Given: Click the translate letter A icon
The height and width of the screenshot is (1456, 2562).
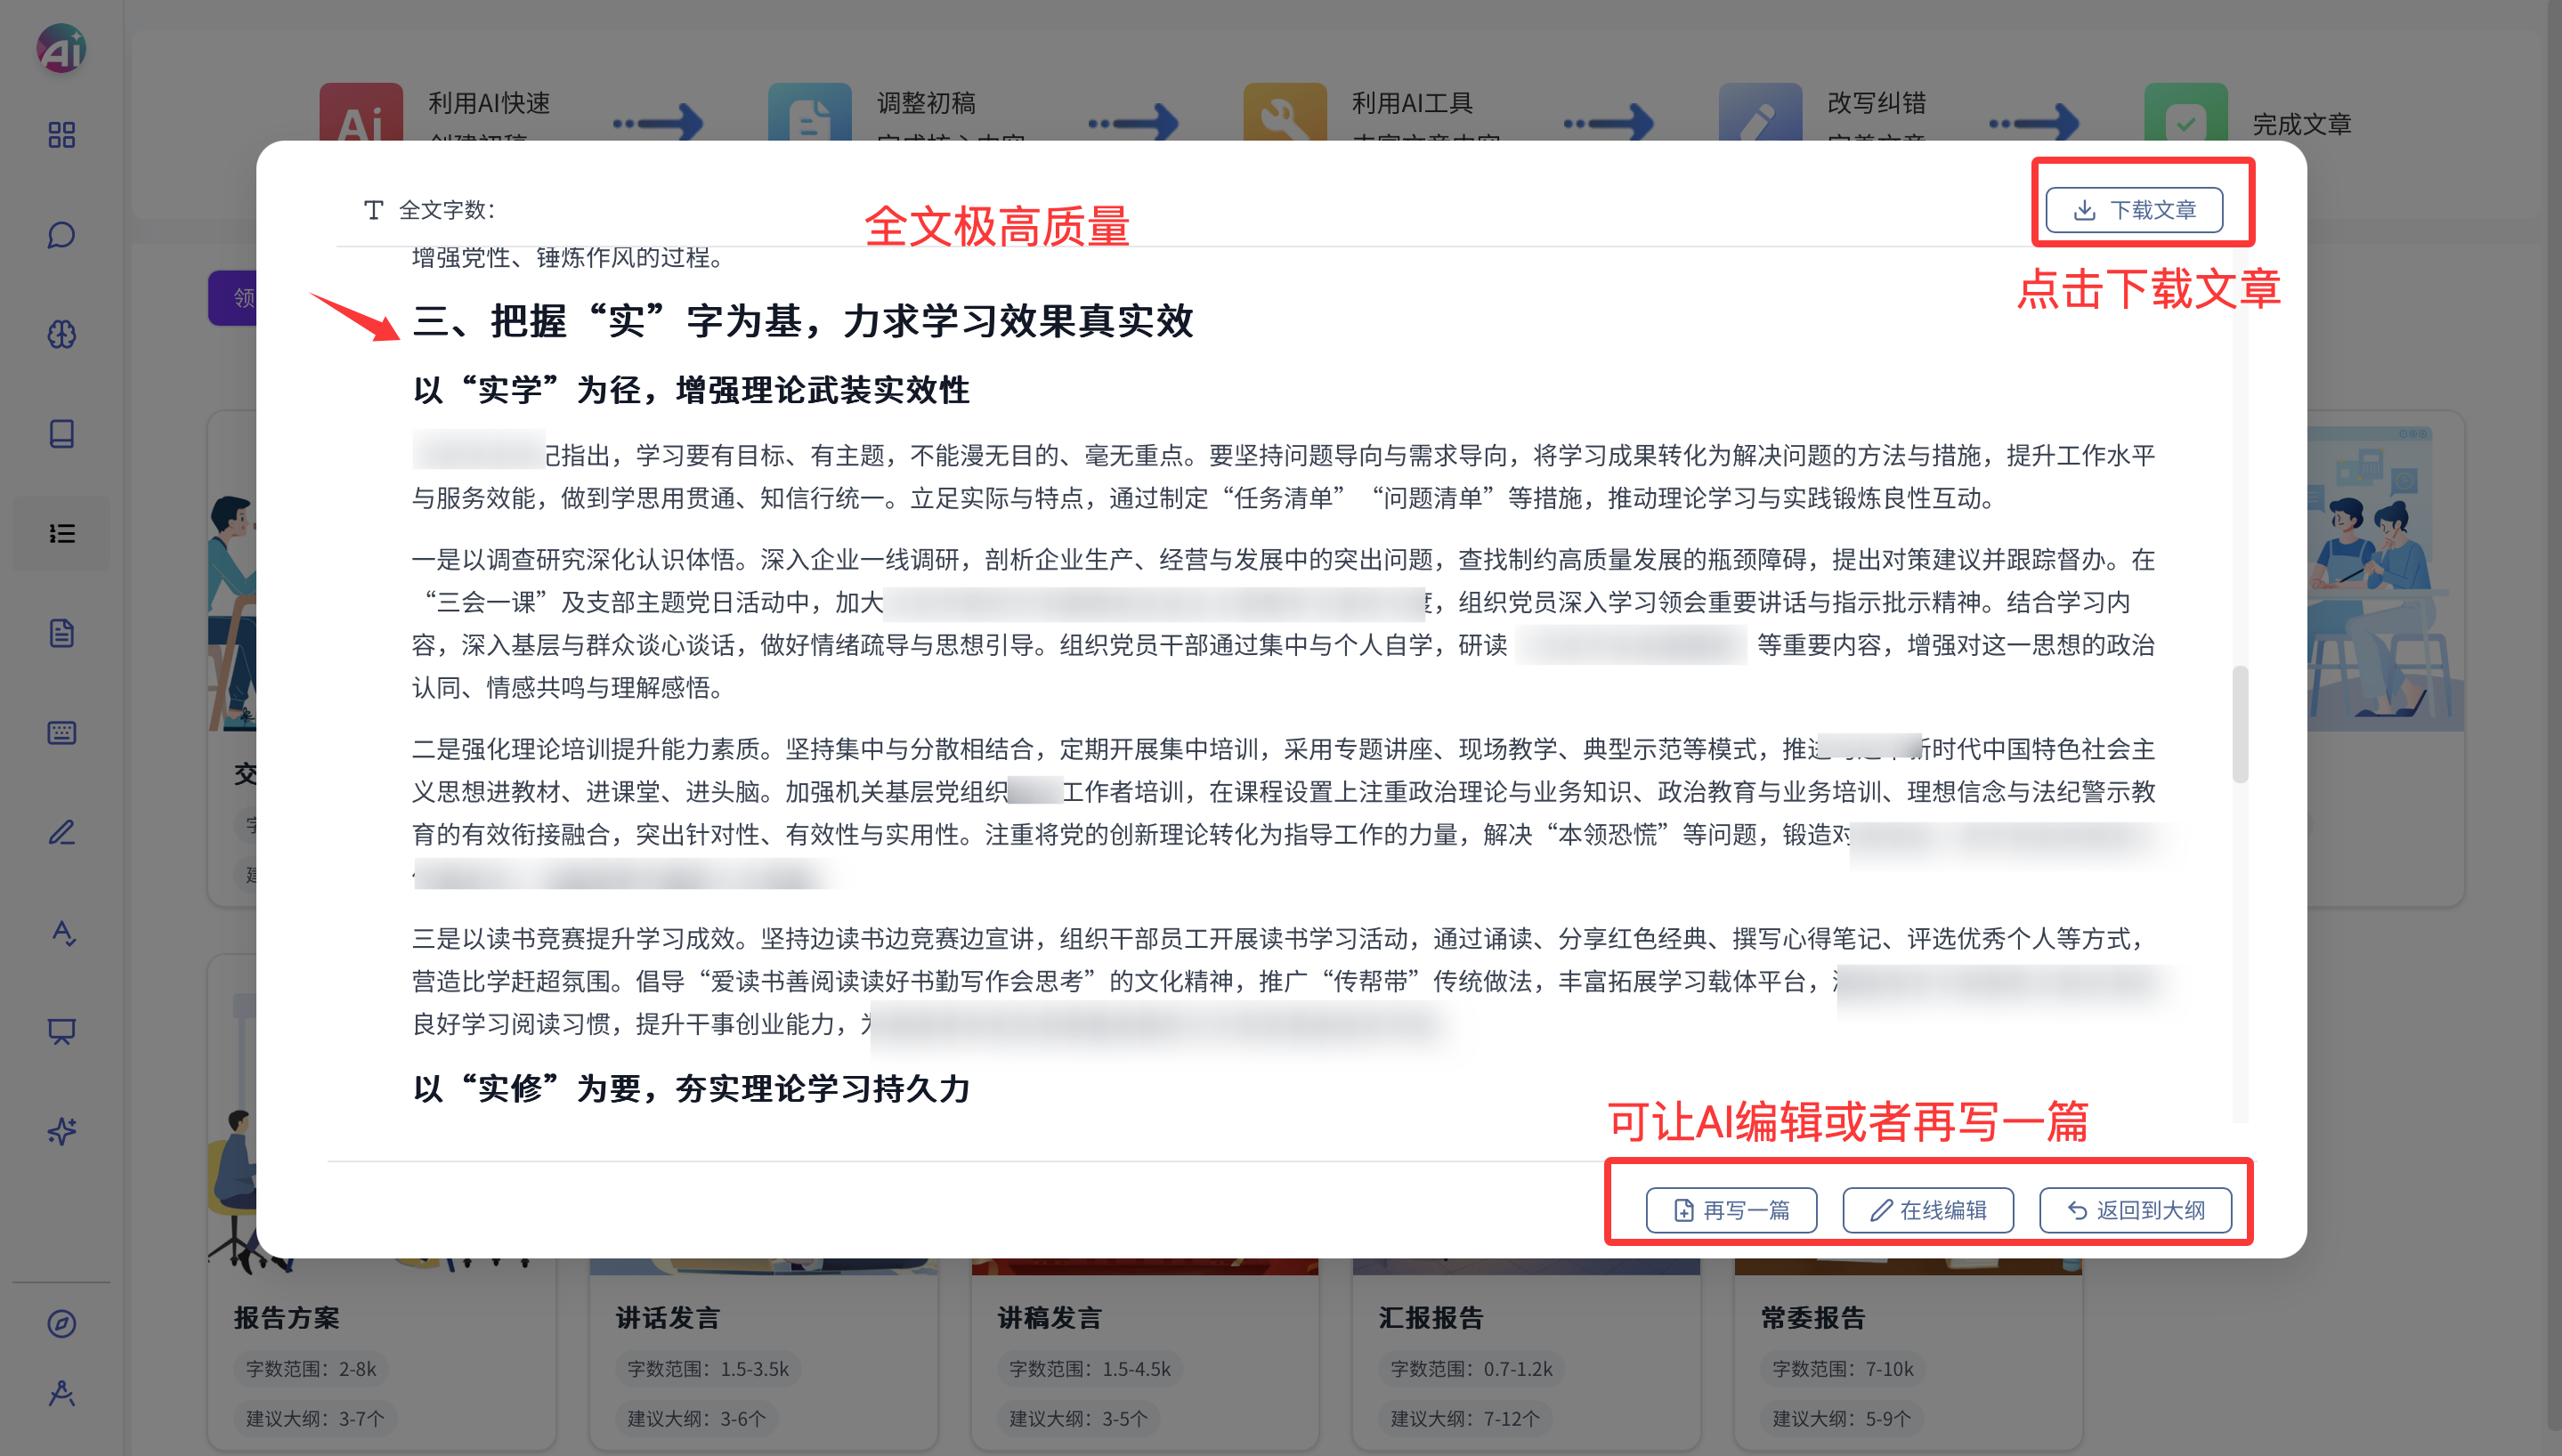Looking at the screenshot, I should point(61,932).
